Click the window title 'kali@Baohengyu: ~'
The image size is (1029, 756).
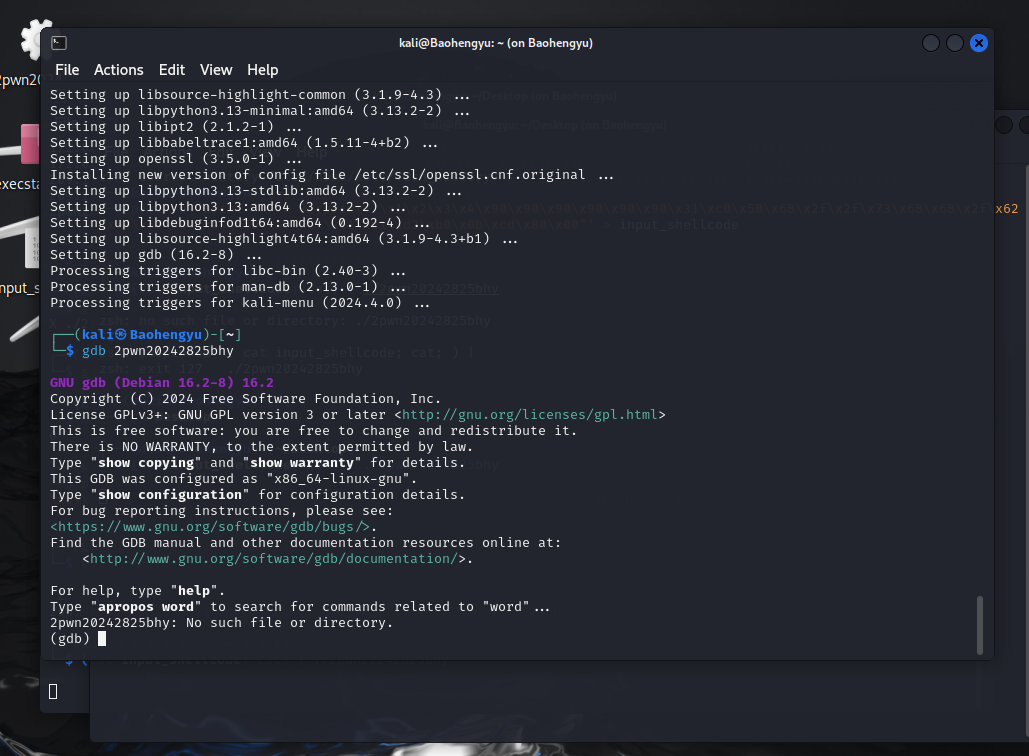495,43
